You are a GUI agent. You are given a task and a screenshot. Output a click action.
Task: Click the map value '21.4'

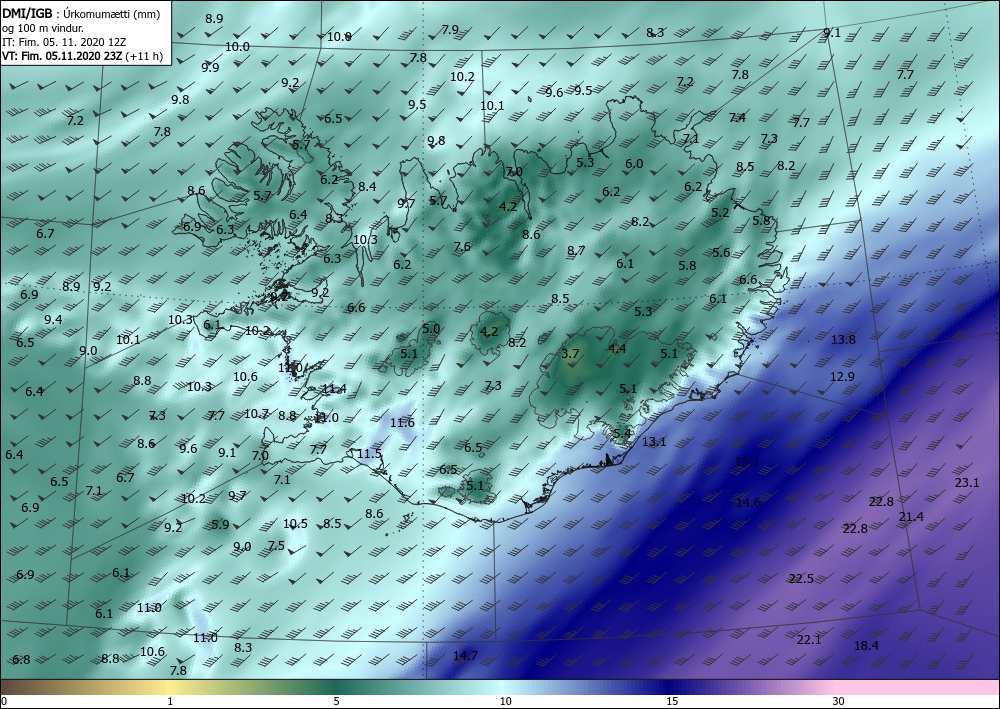tap(911, 516)
